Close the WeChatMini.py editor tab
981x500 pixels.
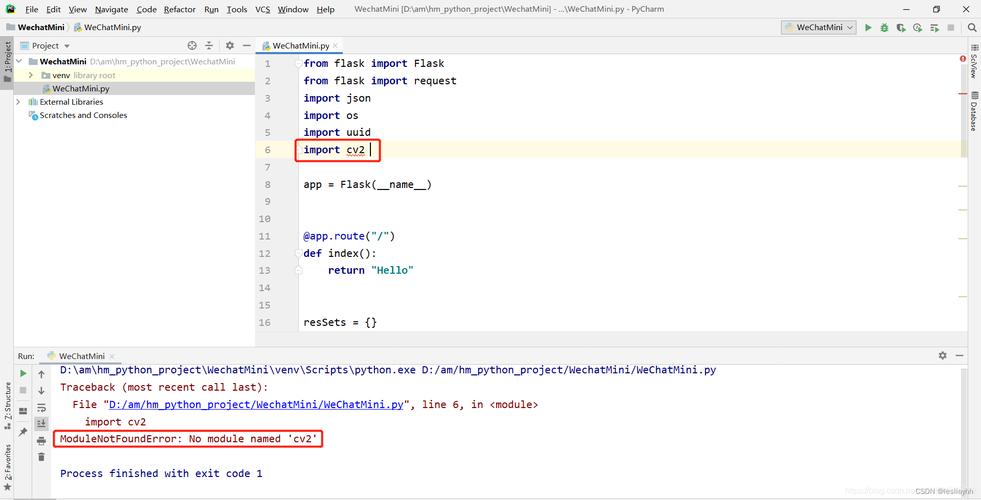(335, 46)
